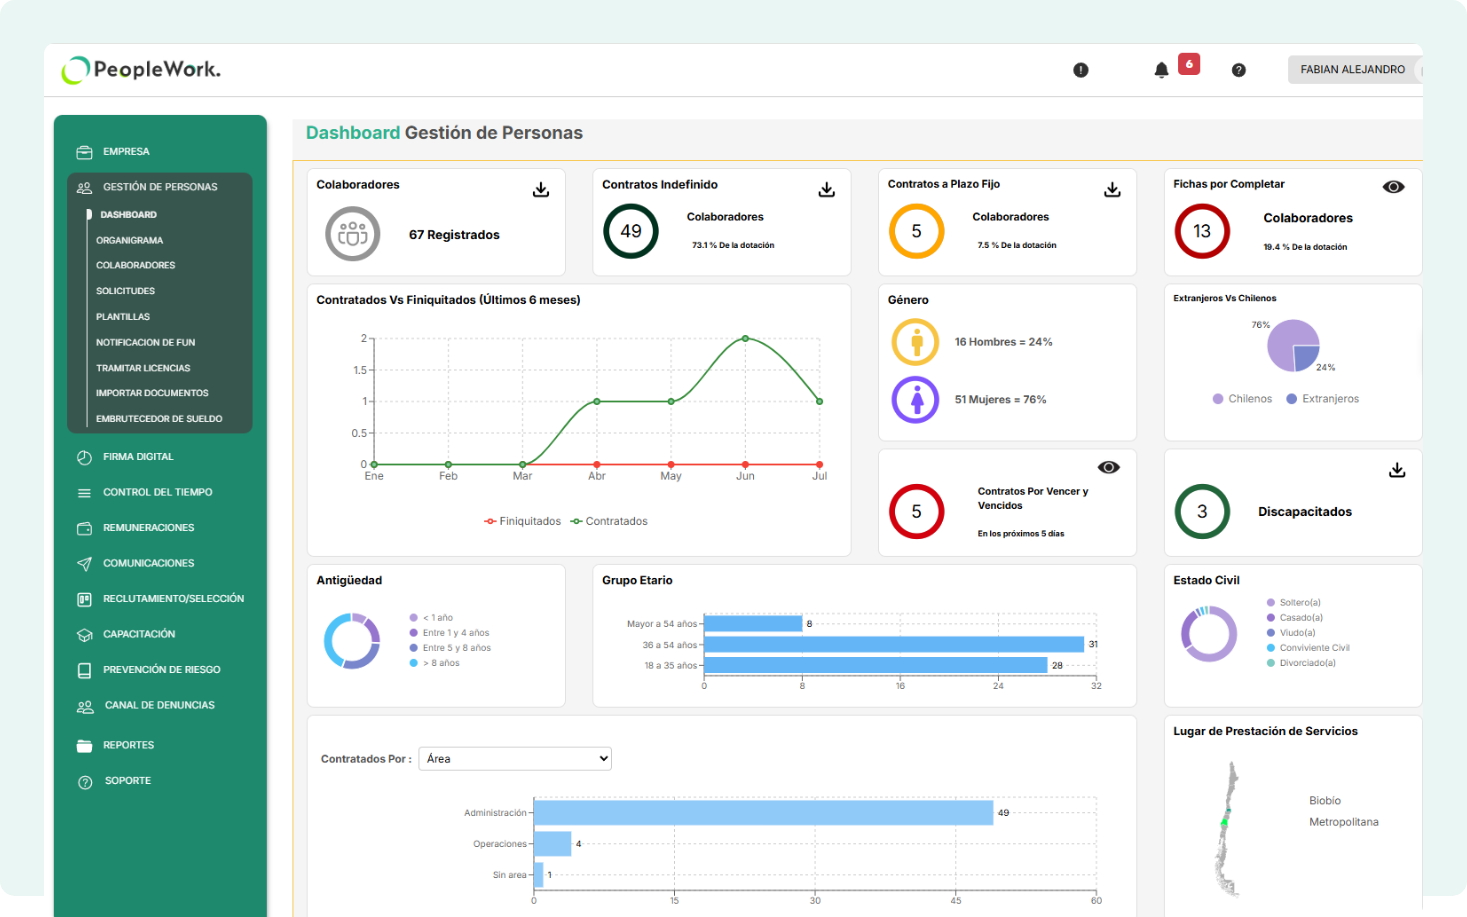Toggle Finiquitados series in chart legend
The image size is (1467, 917).
pyautogui.click(x=522, y=521)
